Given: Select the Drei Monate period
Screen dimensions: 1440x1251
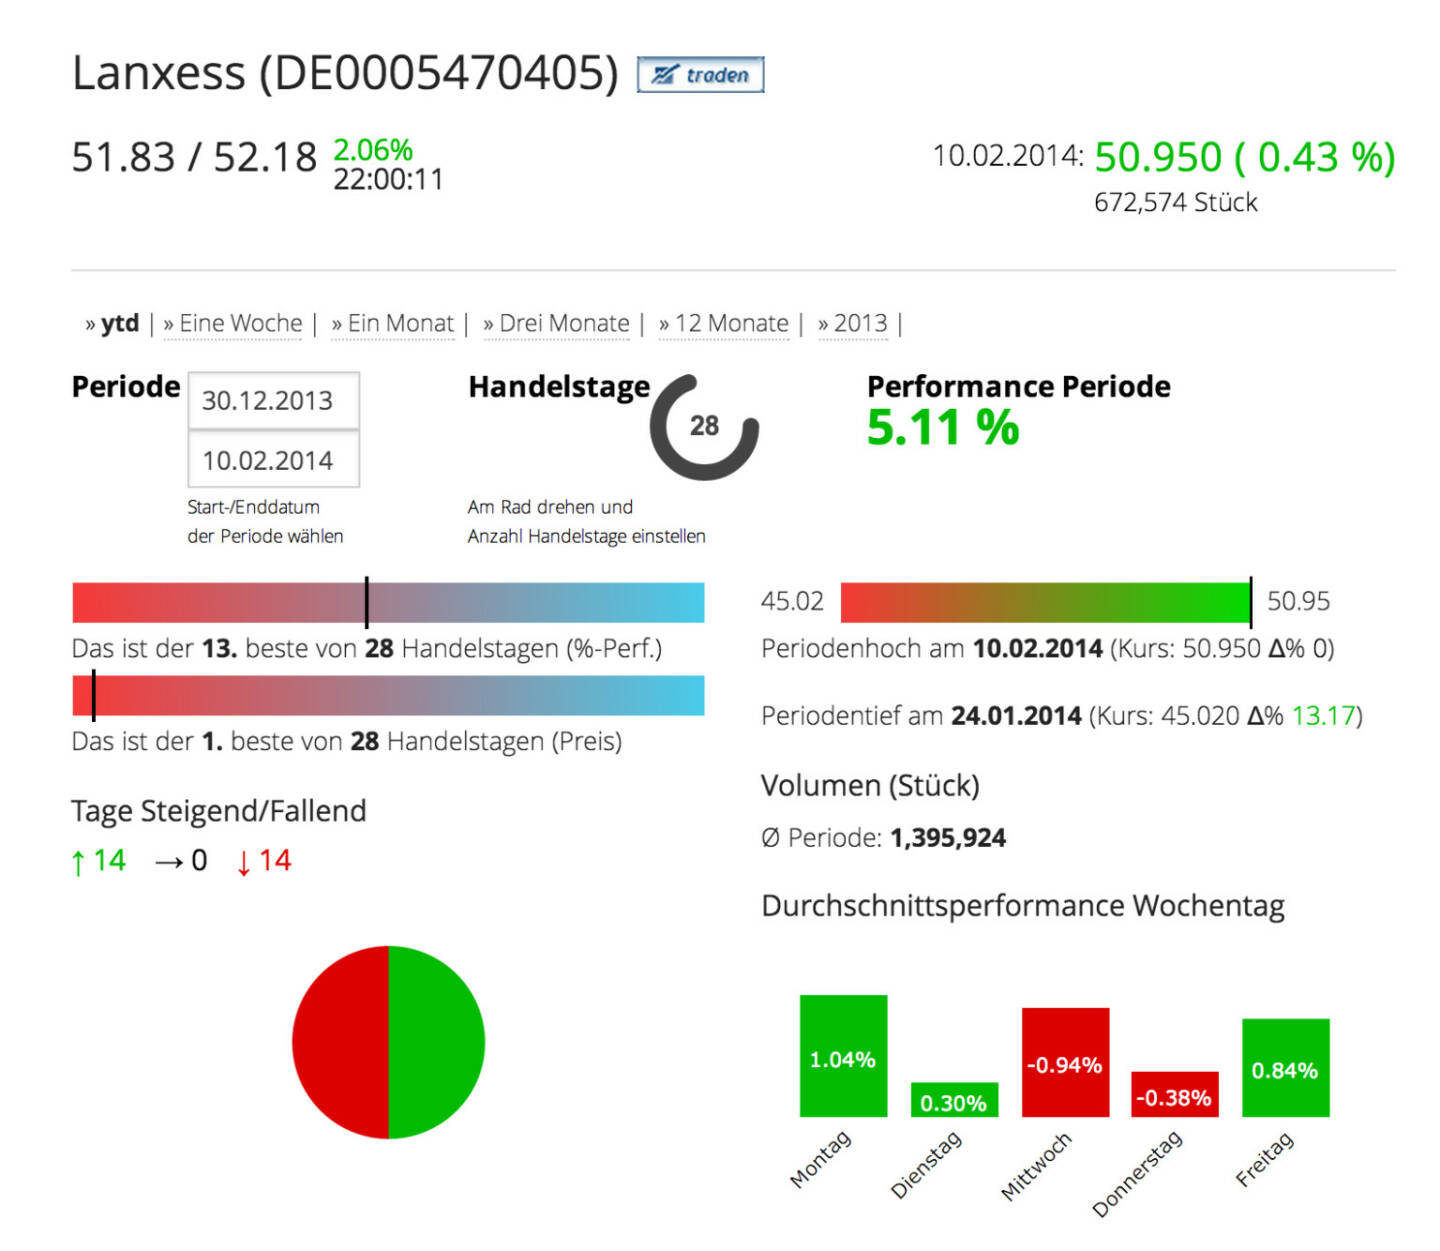Looking at the screenshot, I should [x=564, y=323].
